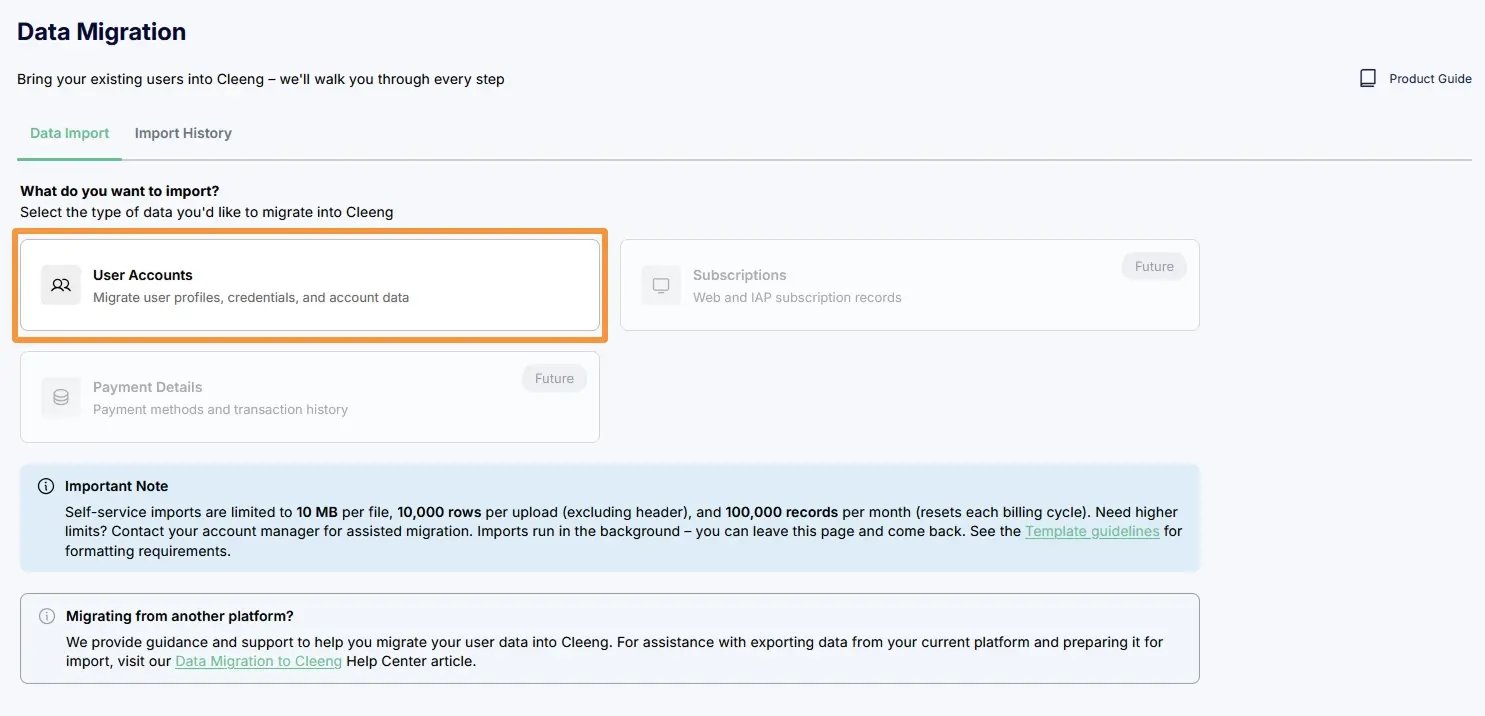Open the Template guidelines link

coord(1092,531)
